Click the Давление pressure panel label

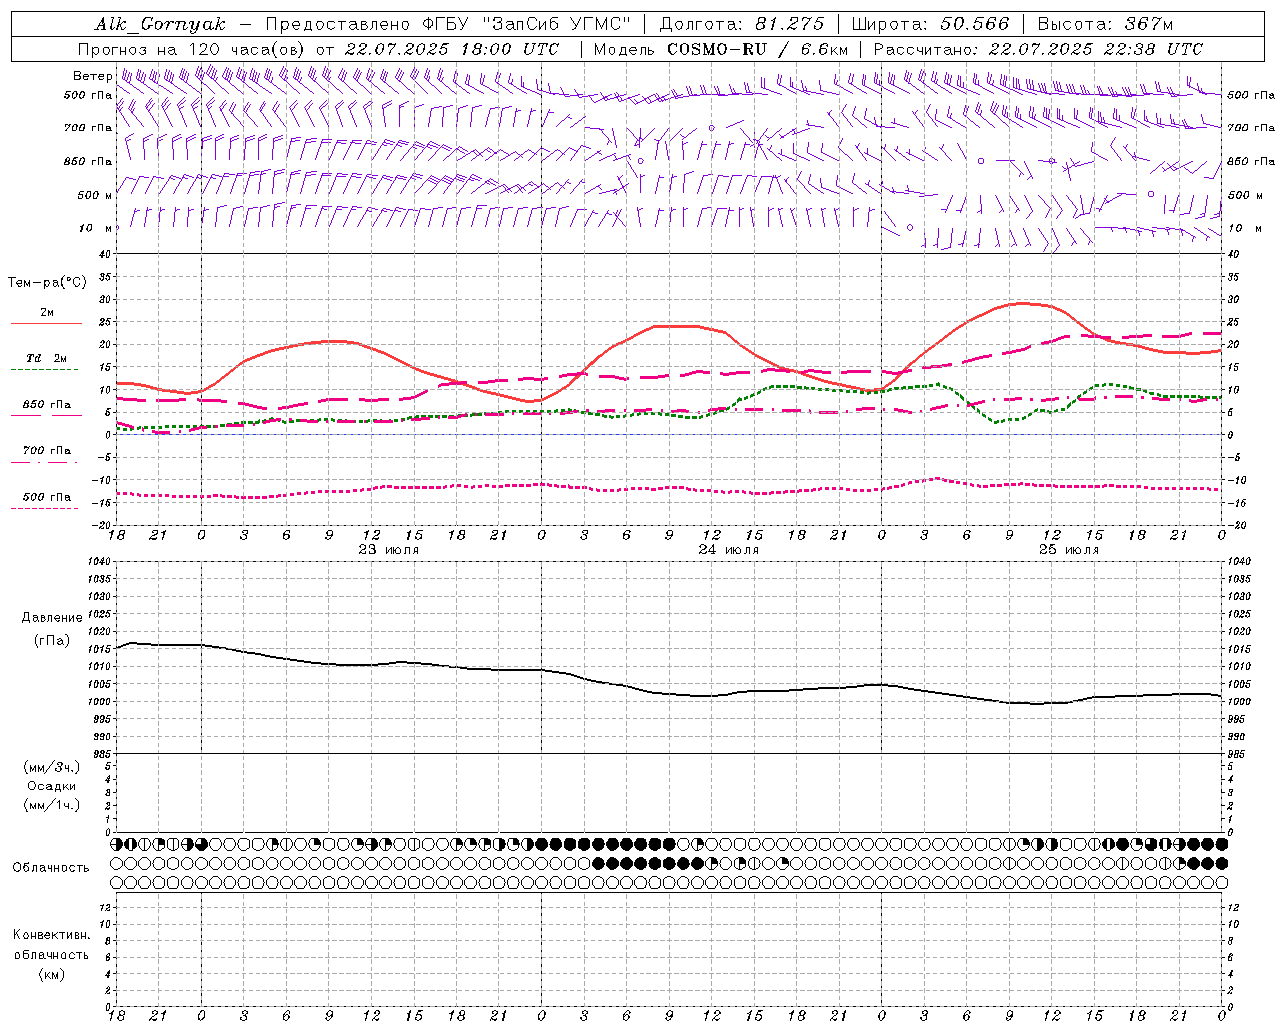pos(52,618)
